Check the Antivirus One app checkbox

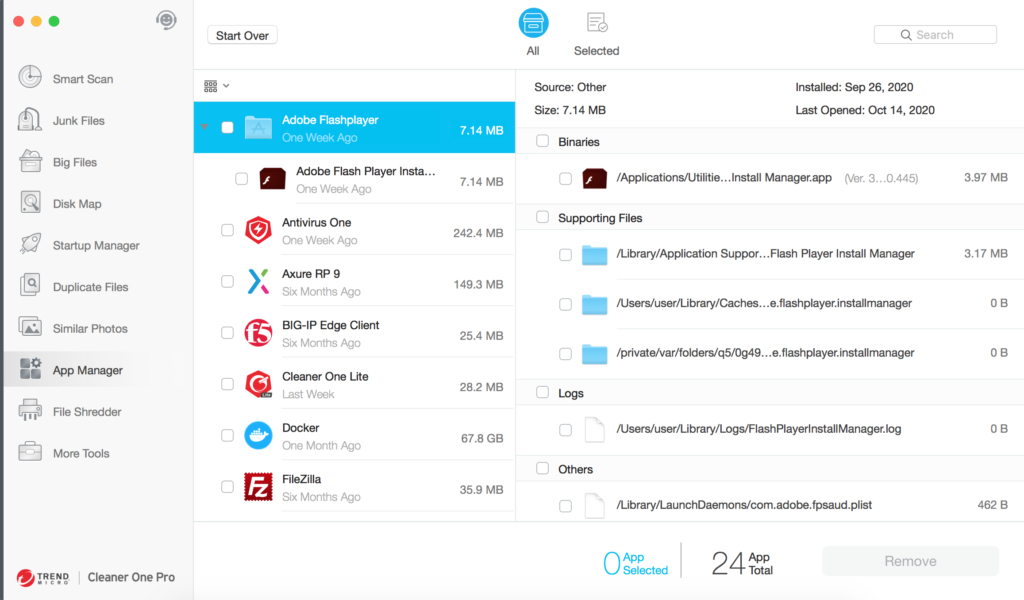228,231
